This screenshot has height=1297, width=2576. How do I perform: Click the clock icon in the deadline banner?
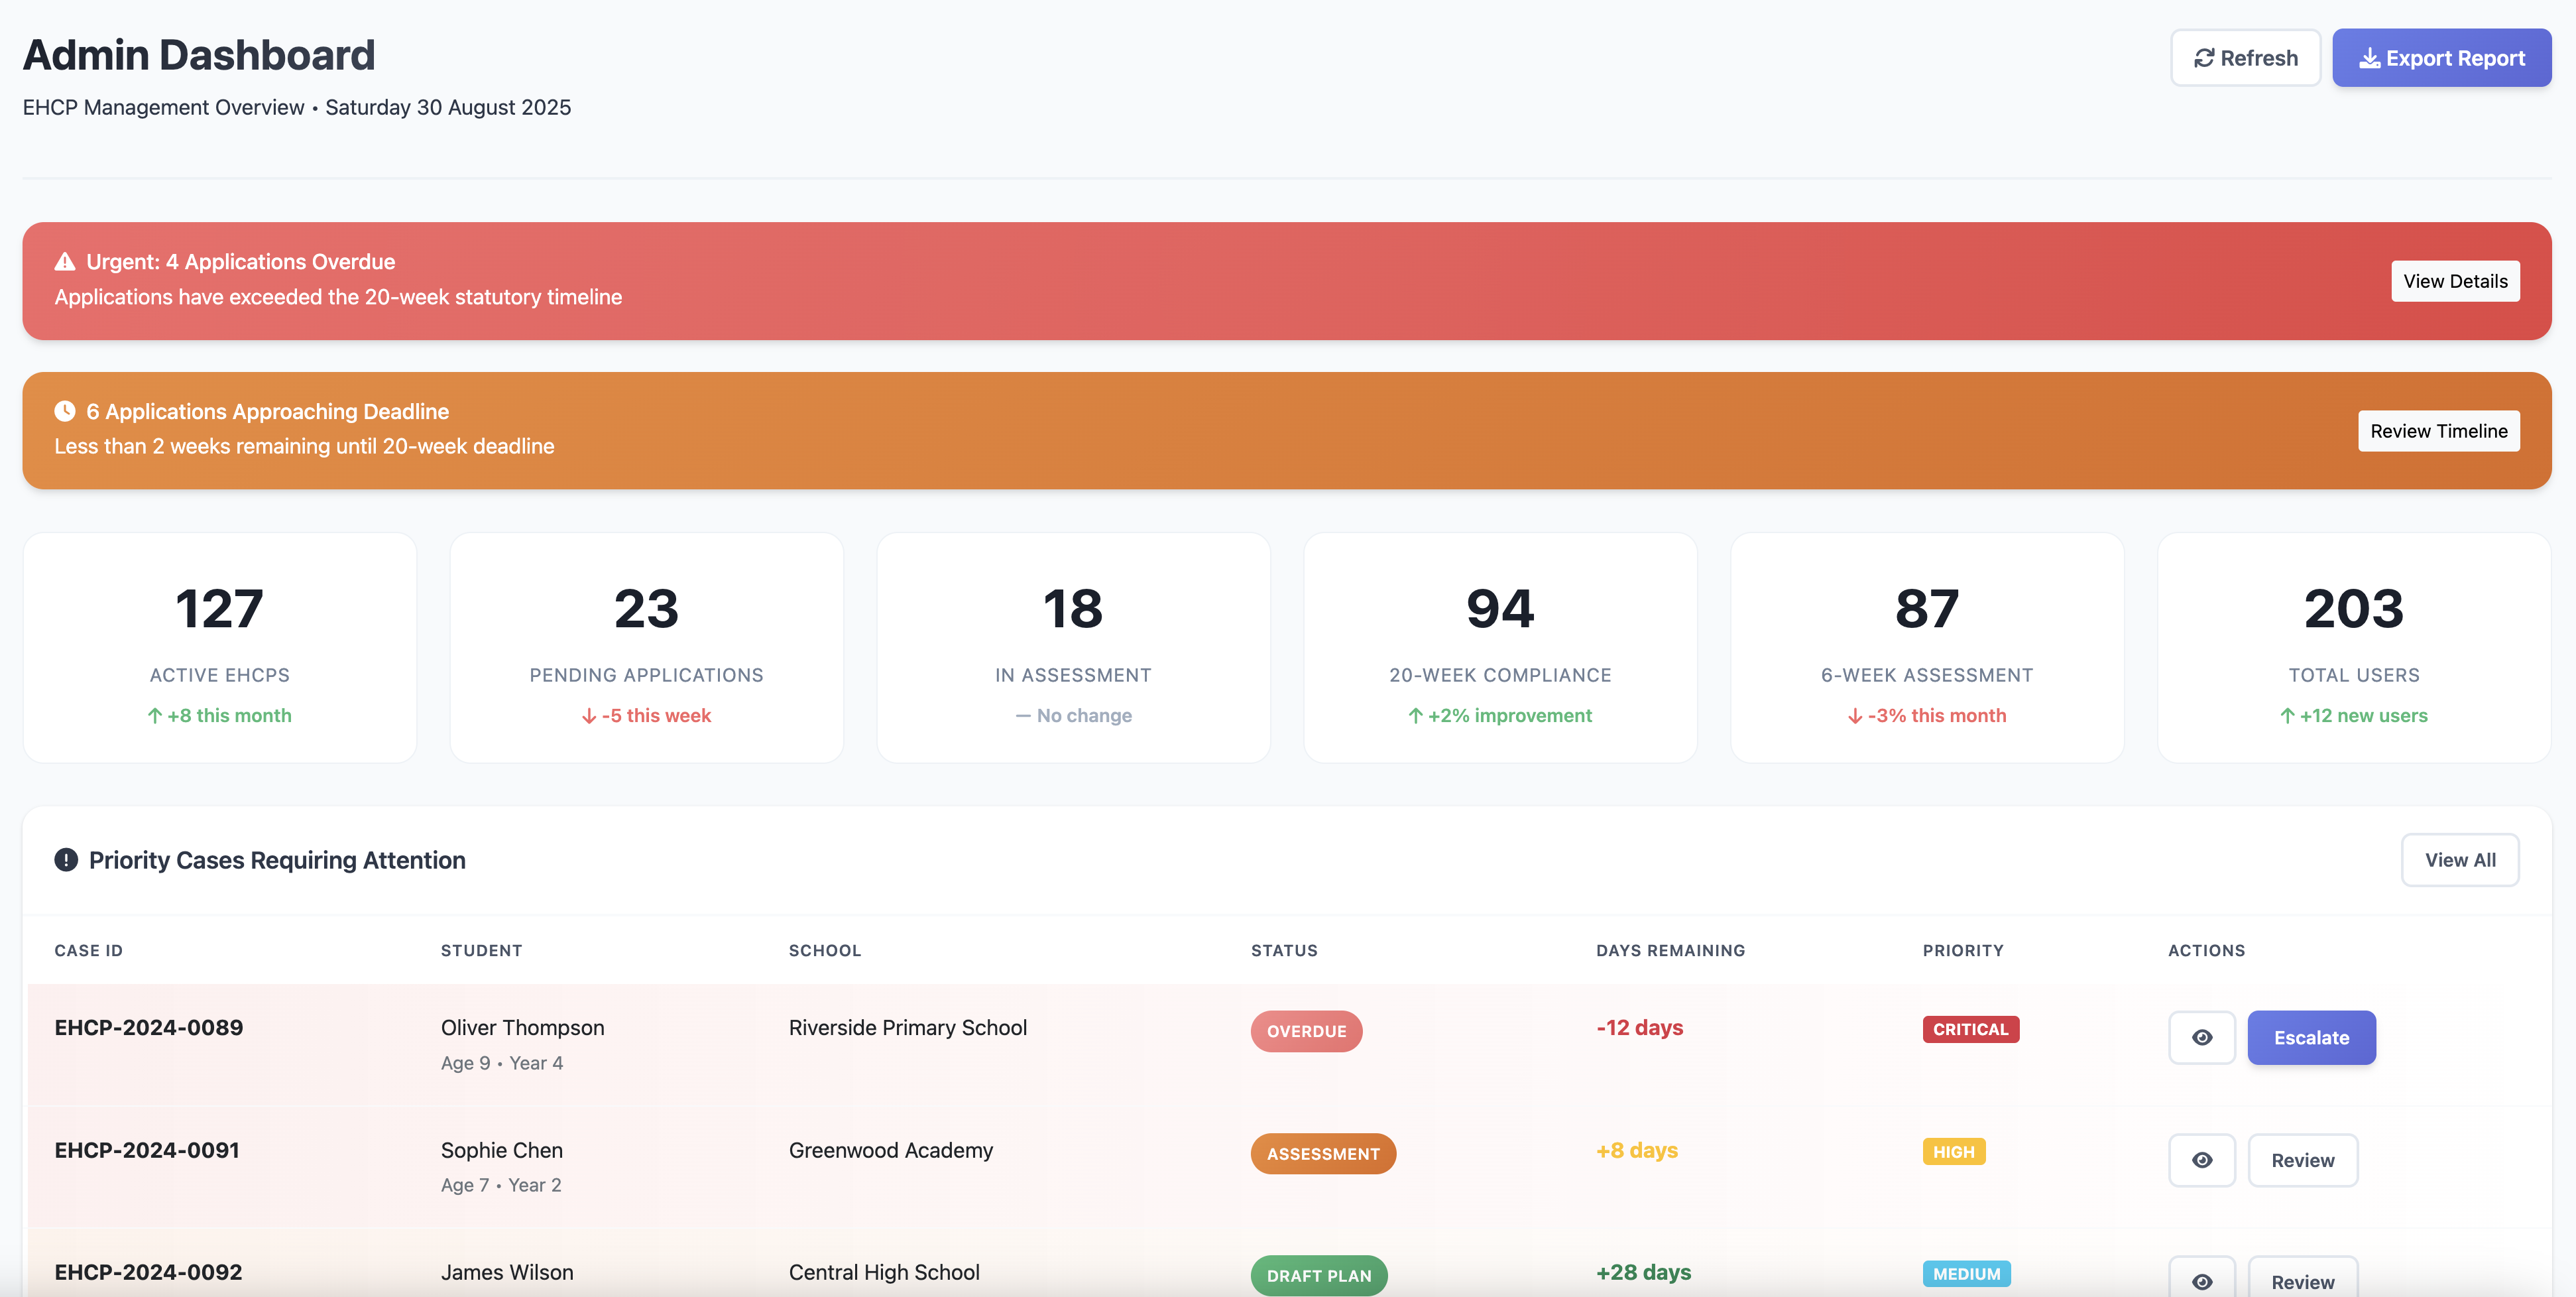tap(64, 411)
